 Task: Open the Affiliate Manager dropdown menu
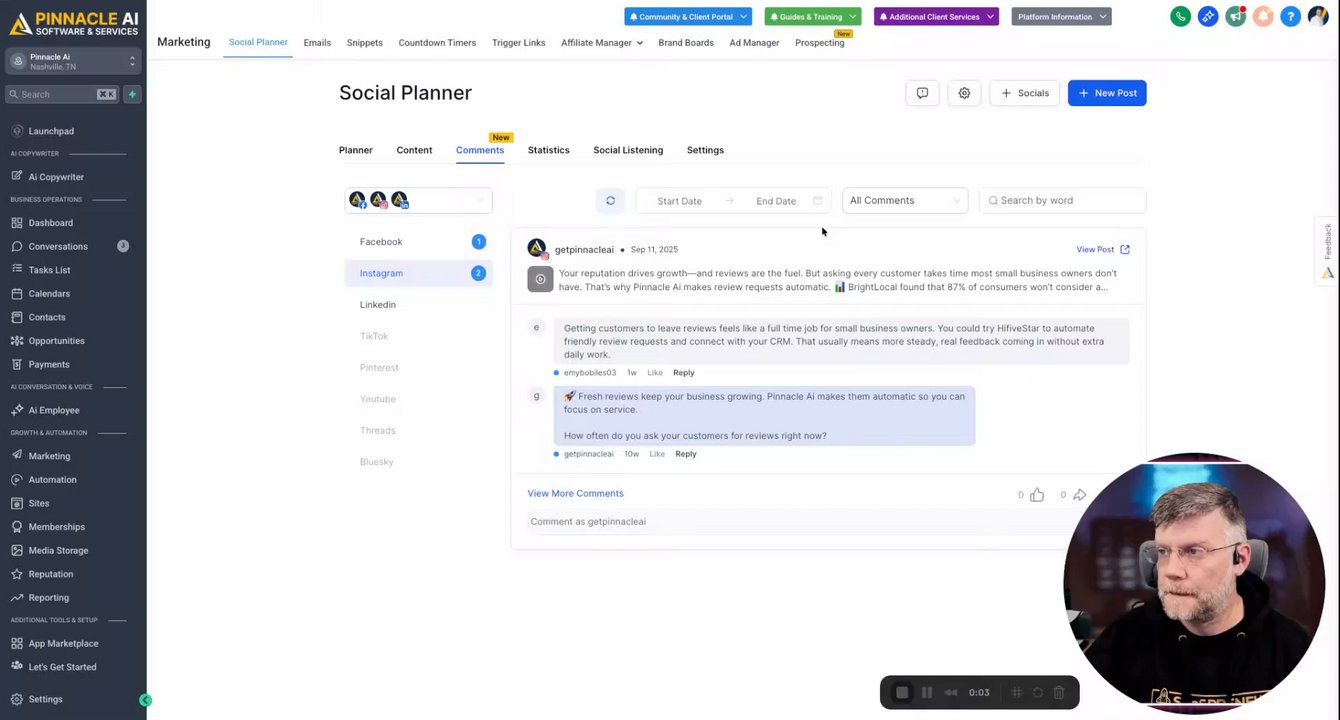pos(601,43)
